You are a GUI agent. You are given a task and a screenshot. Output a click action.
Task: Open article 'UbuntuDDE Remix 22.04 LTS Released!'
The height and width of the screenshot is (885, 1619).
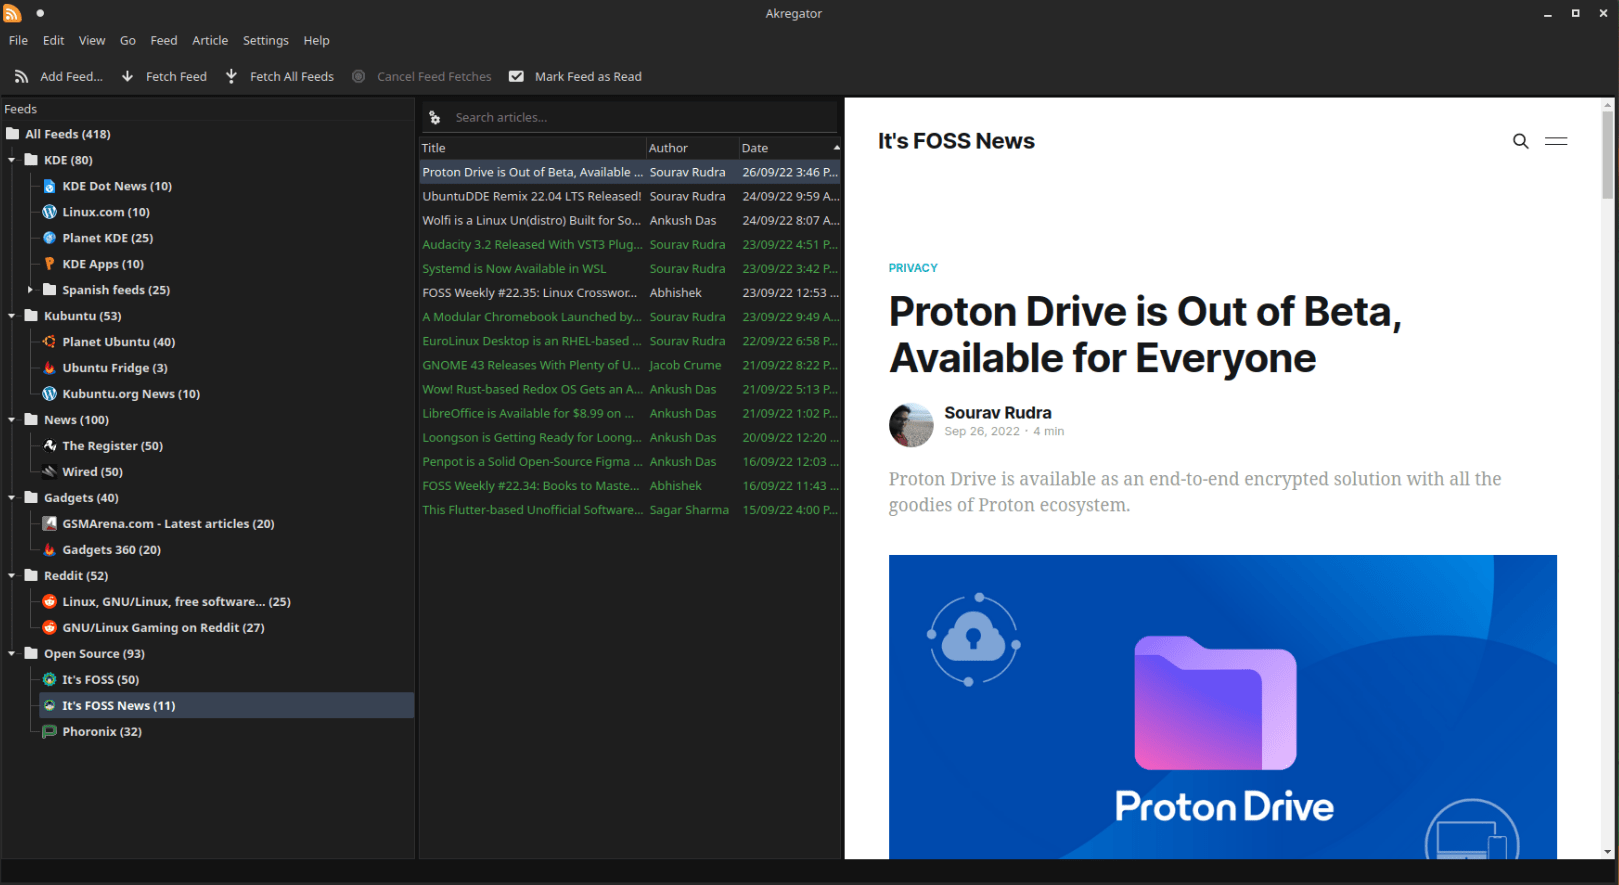(630, 197)
